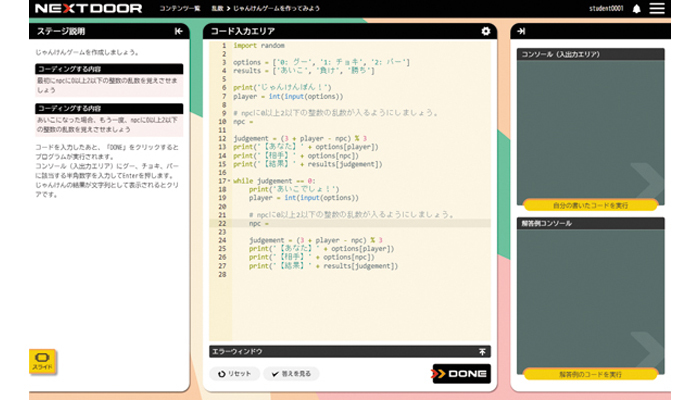Click the import random line
The width and height of the screenshot is (700, 400).
coord(259,46)
